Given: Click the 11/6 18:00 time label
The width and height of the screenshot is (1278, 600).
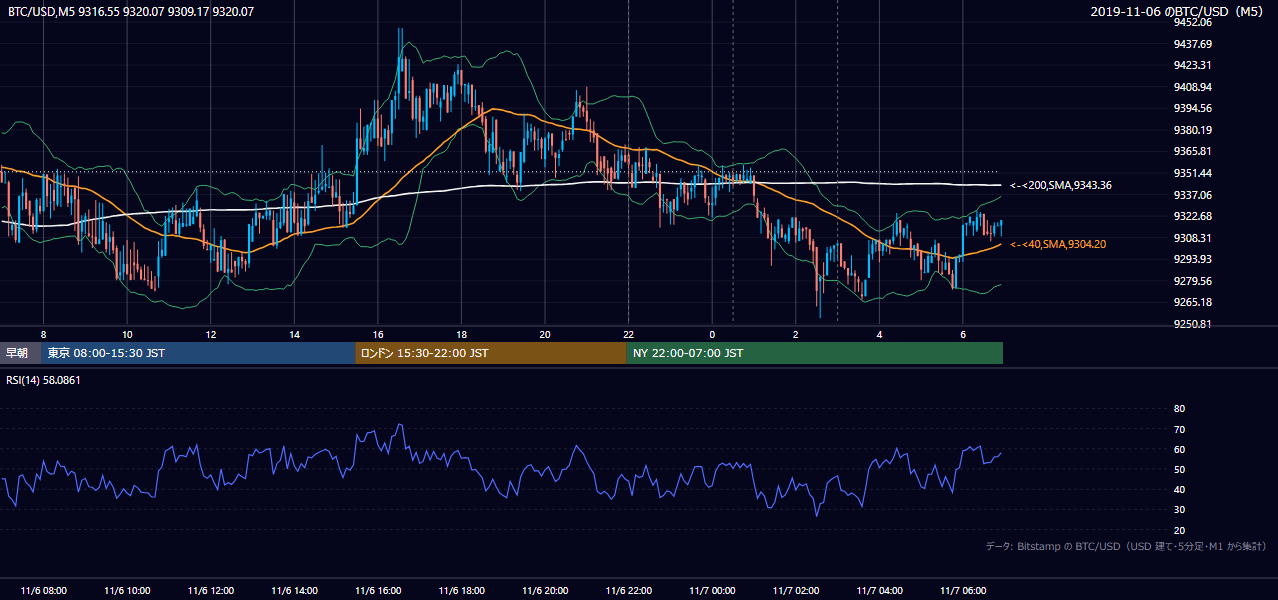Looking at the screenshot, I should point(462,591).
